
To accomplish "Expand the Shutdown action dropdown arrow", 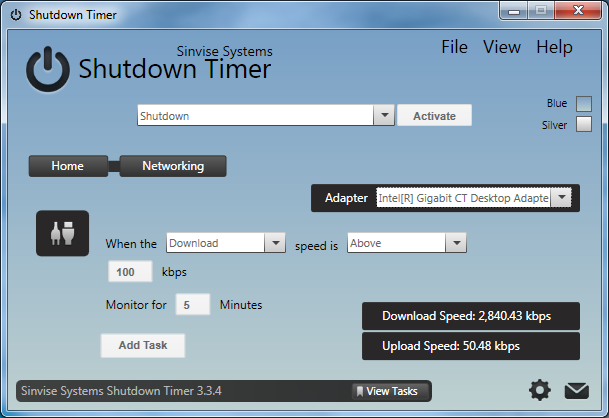I will coord(384,115).
